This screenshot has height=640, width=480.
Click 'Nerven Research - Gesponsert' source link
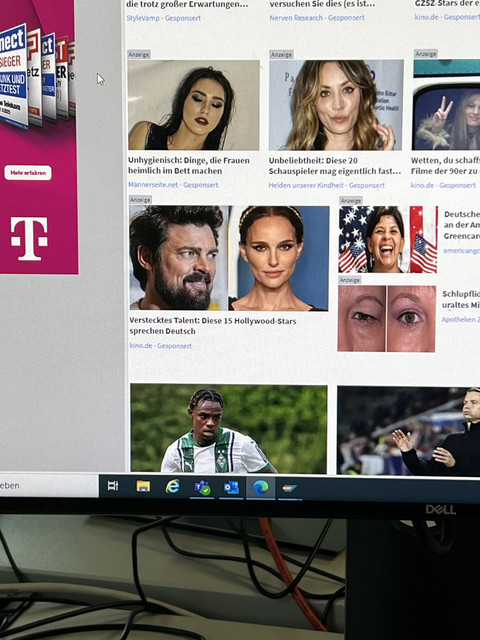point(317,18)
